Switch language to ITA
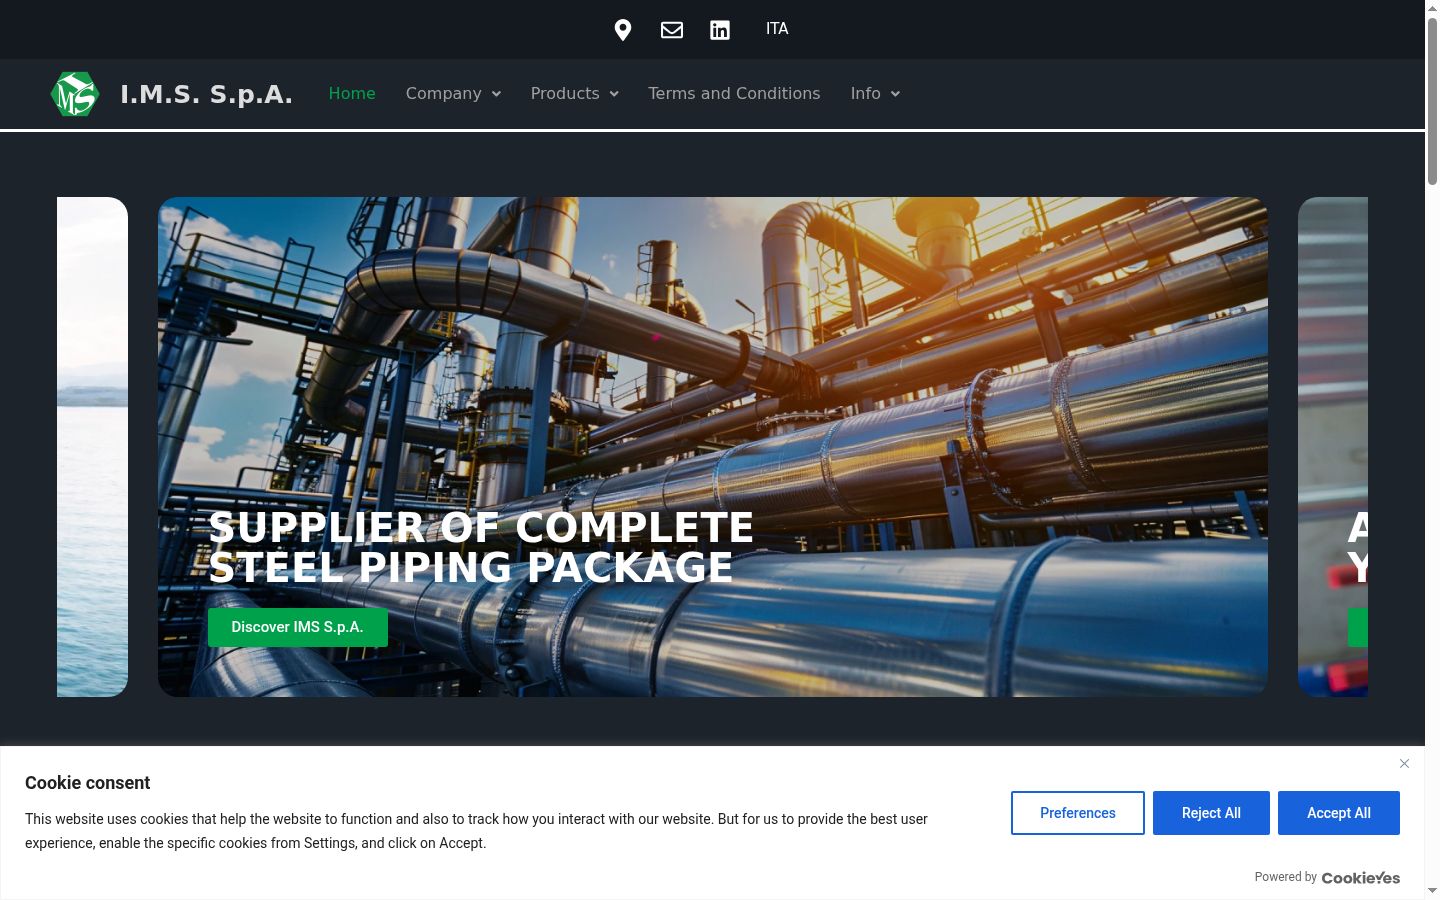Viewport: 1440px width, 900px height. click(x=777, y=29)
